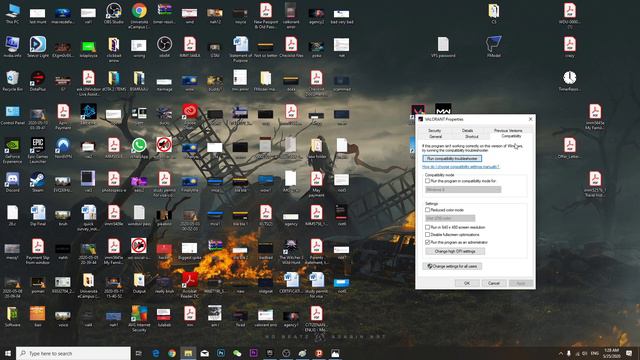Screen dimensions: 640x360
Task: Switch to the Security tab
Action: click(434, 131)
